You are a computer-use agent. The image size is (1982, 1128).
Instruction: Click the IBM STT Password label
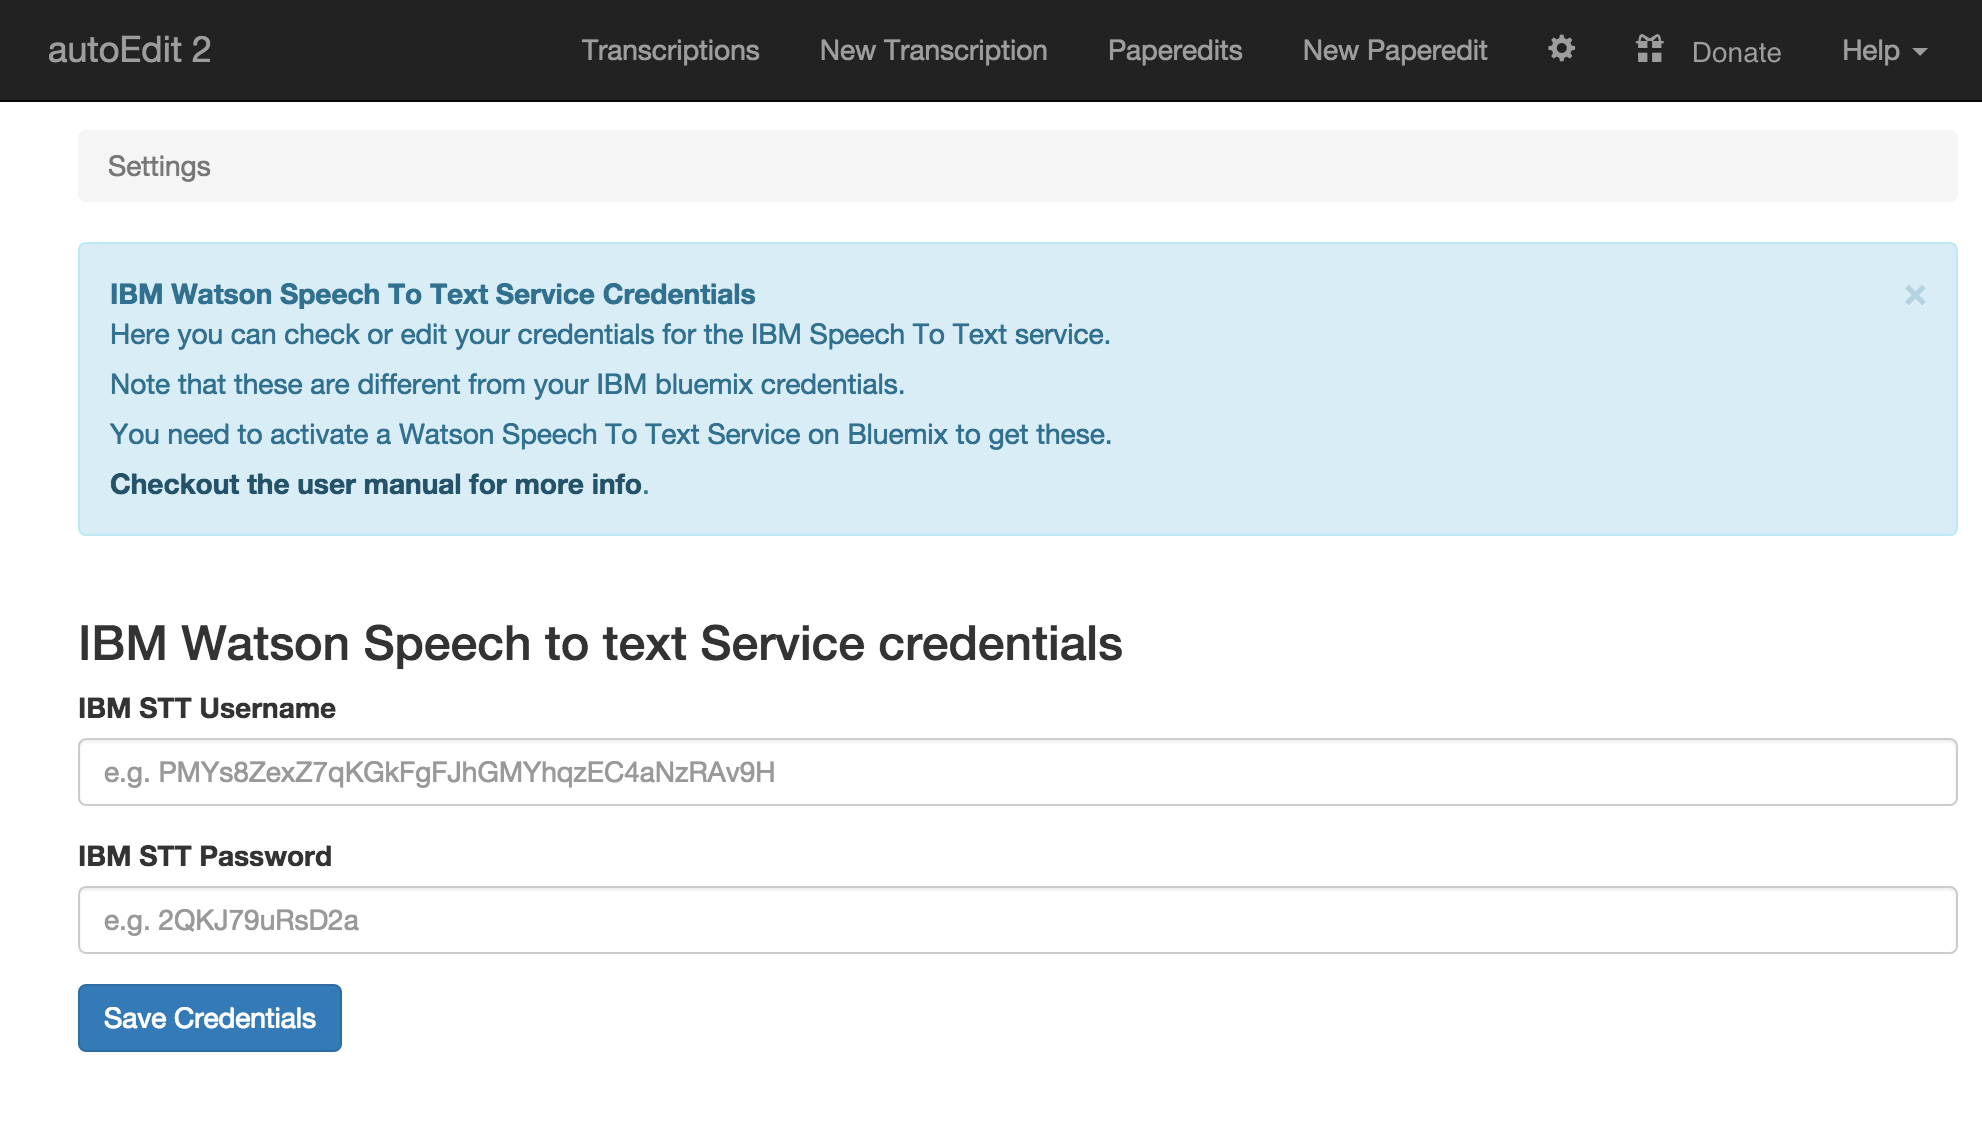204,856
